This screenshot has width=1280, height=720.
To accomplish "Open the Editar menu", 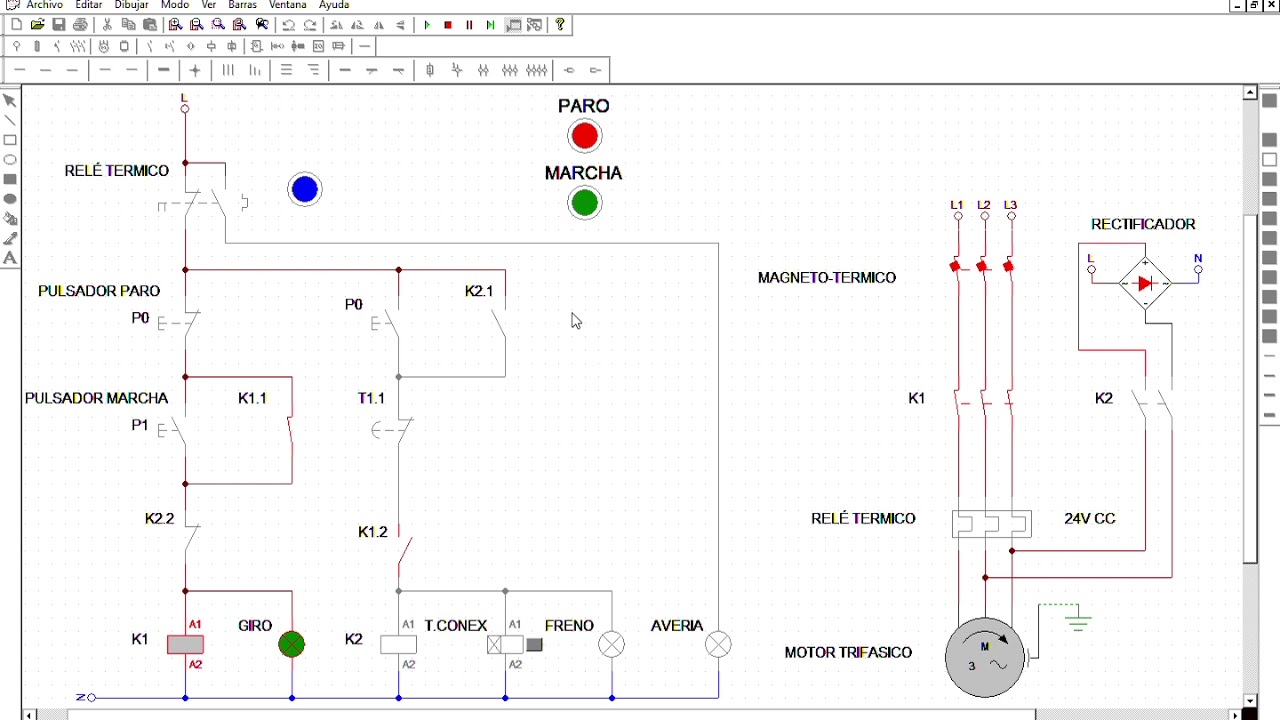I will click(x=89, y=5).
